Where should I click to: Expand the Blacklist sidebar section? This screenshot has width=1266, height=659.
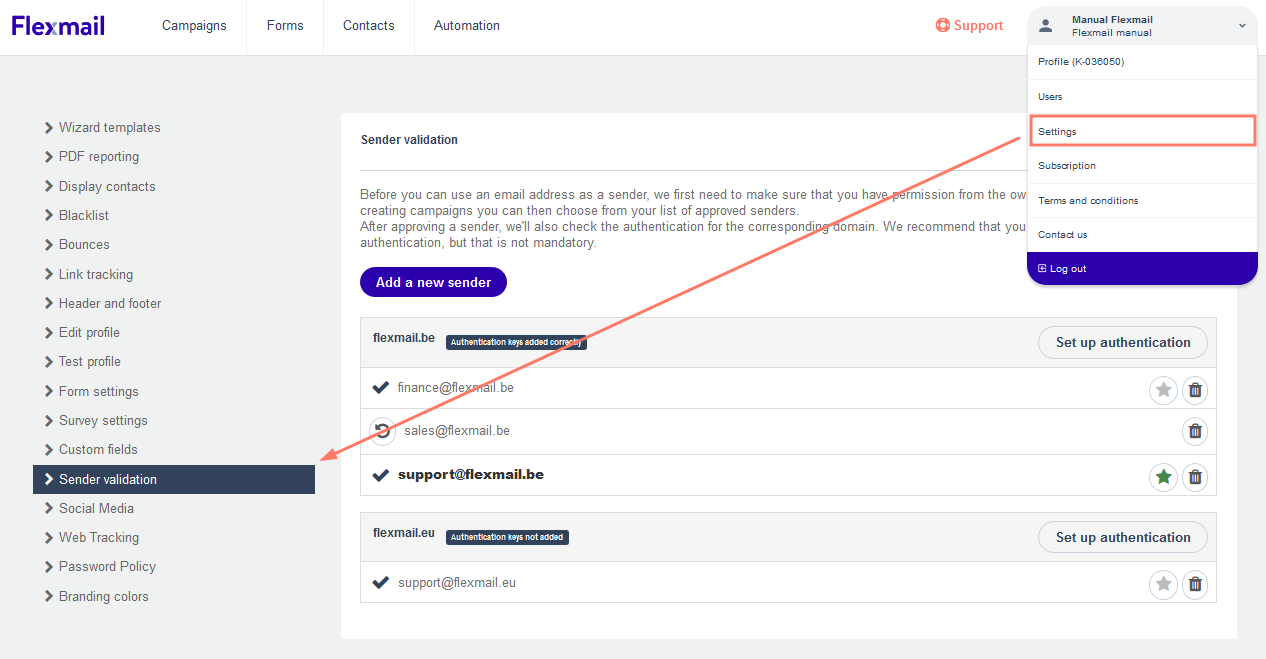pyautogui.click(x=83, y=215)
